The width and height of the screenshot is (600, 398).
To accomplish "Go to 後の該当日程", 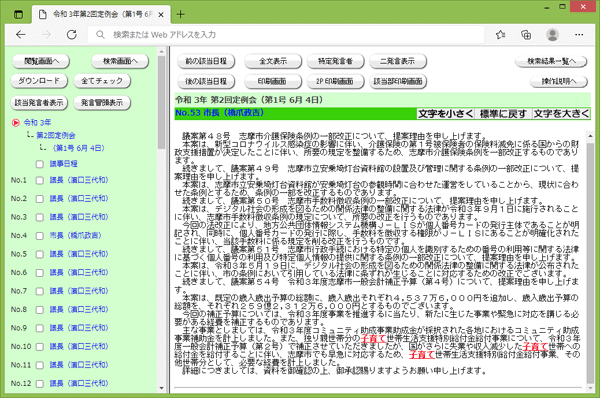I will coord(206,81).
